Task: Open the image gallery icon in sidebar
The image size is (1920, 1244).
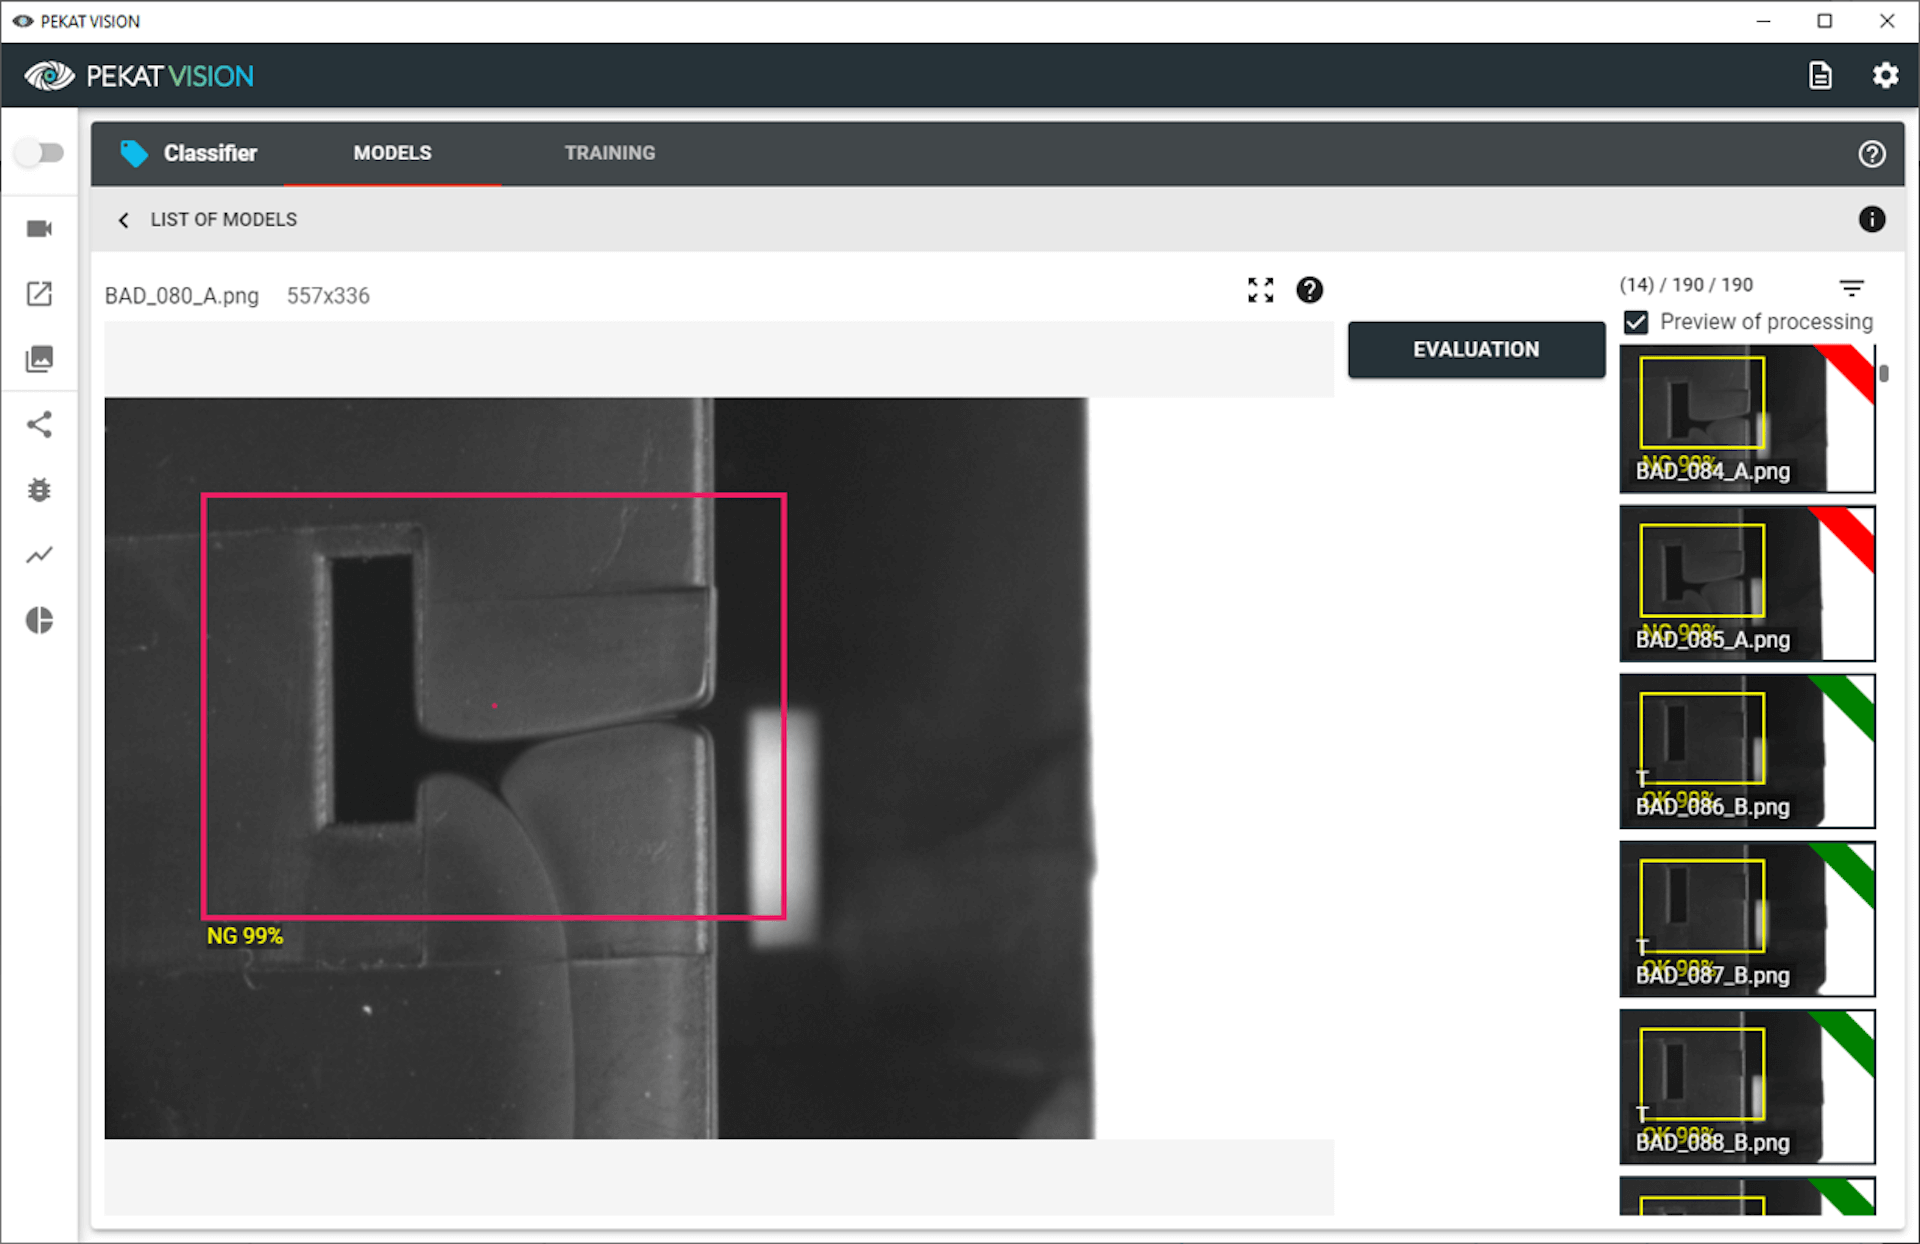Action: point(39,359)
